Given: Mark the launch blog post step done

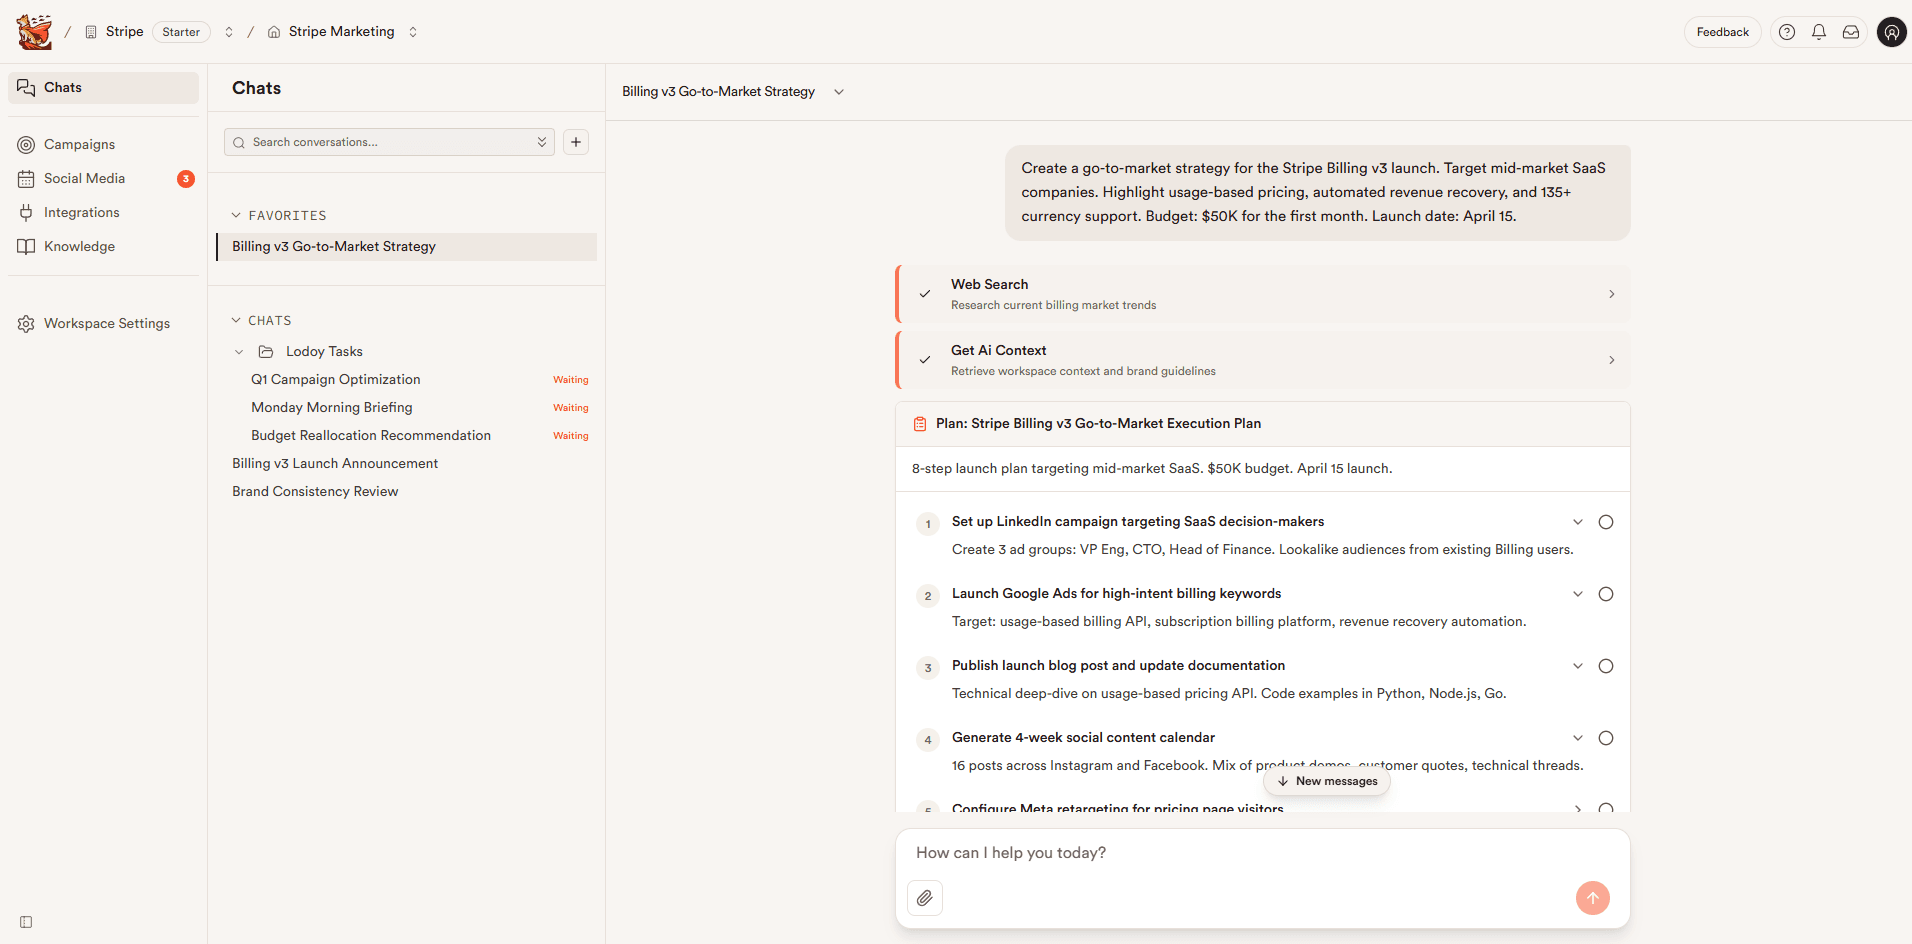Looking at the screenshot, I should coord(1605,665).
